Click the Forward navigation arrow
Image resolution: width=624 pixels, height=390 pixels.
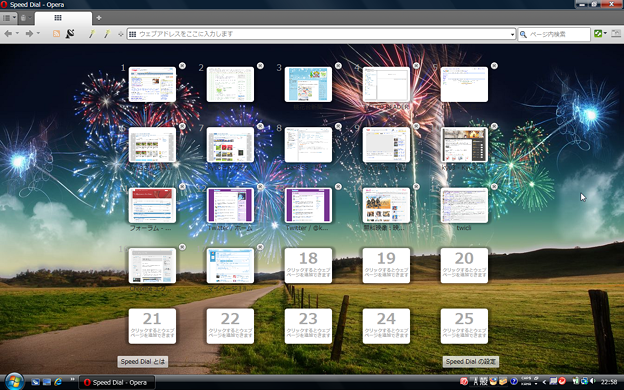(x=29, y=33)
